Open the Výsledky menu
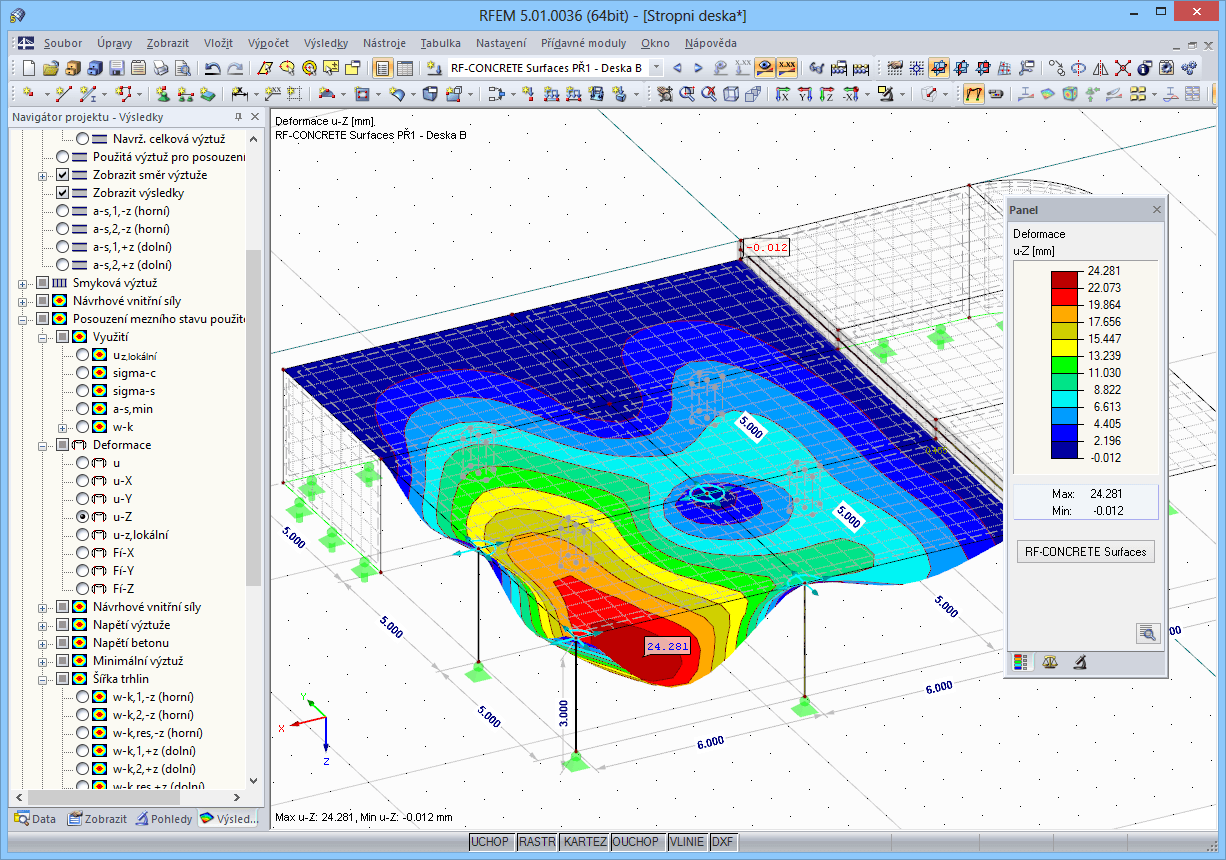This screenshot has width=1226, height=860. [x=327, y=43]
